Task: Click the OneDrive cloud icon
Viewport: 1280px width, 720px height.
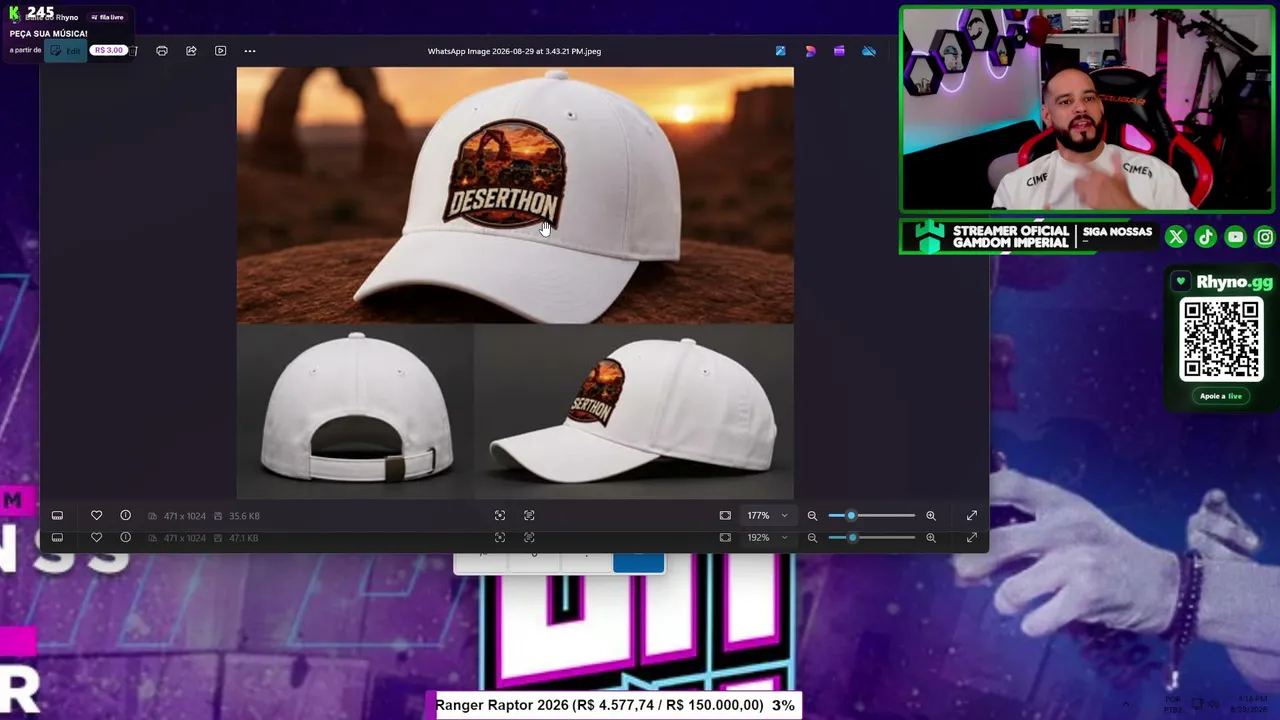Action: click(869, 51)
